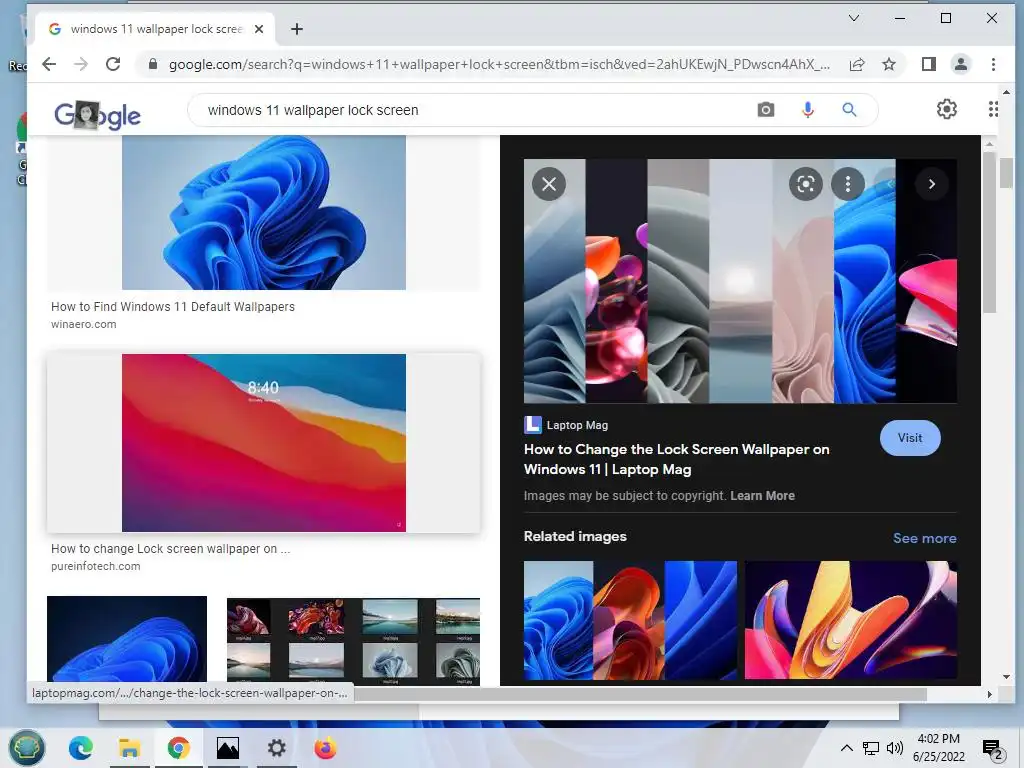Search inside image with Lens icon
Viewport: 1024px width, 768px height.
(806, 184)
